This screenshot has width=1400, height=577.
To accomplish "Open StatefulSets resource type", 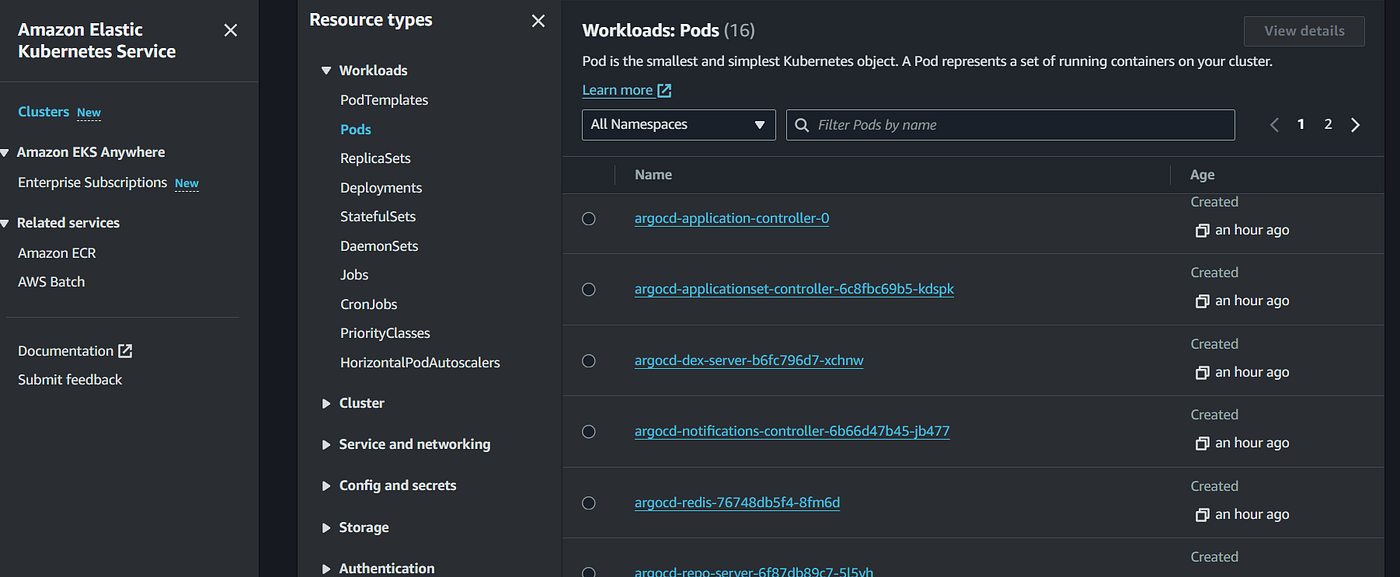I will point(378,216).
